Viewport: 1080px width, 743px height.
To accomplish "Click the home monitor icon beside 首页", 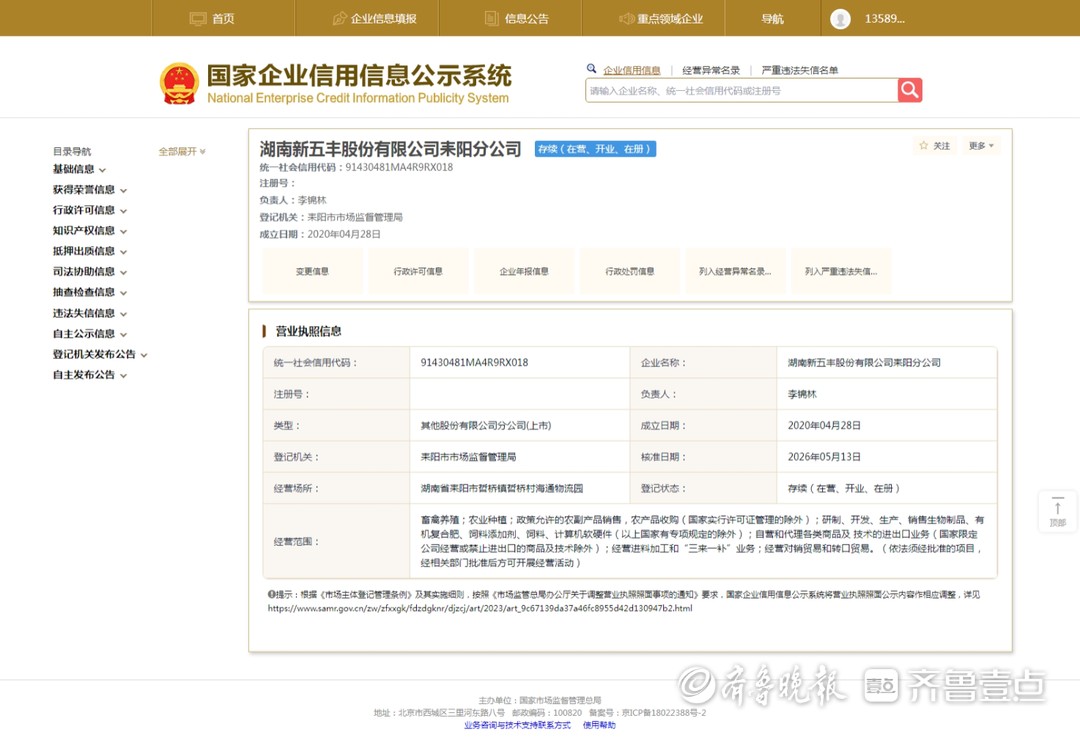I will point(198,19).
